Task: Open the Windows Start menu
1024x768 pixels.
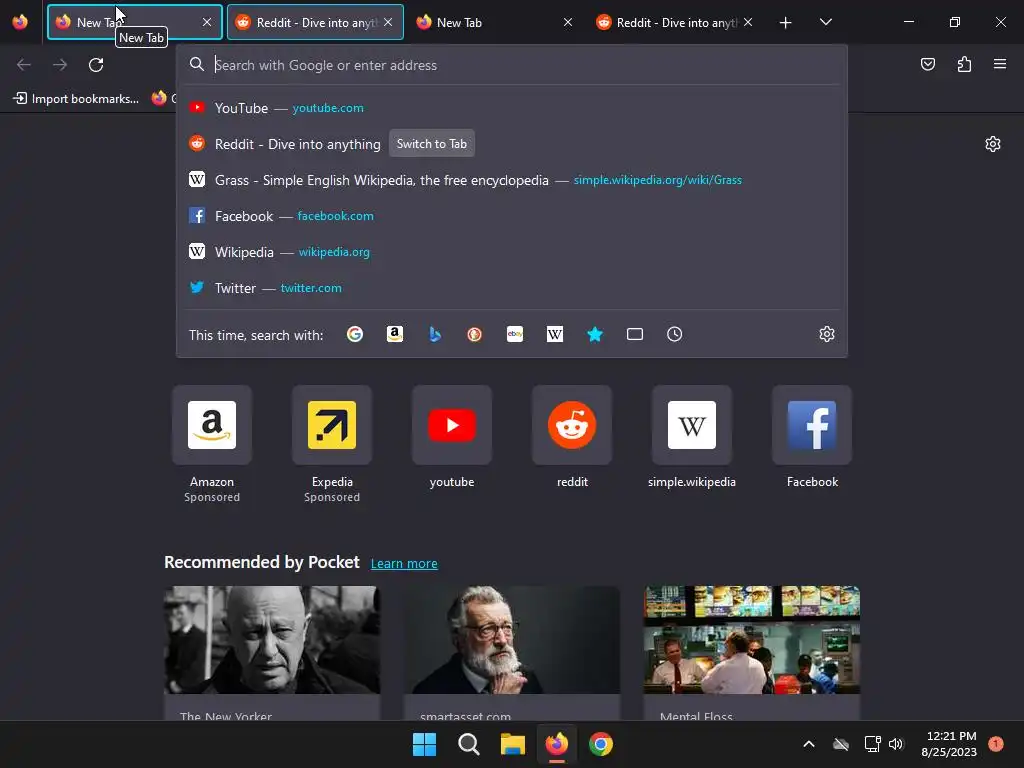Action: 424,744
